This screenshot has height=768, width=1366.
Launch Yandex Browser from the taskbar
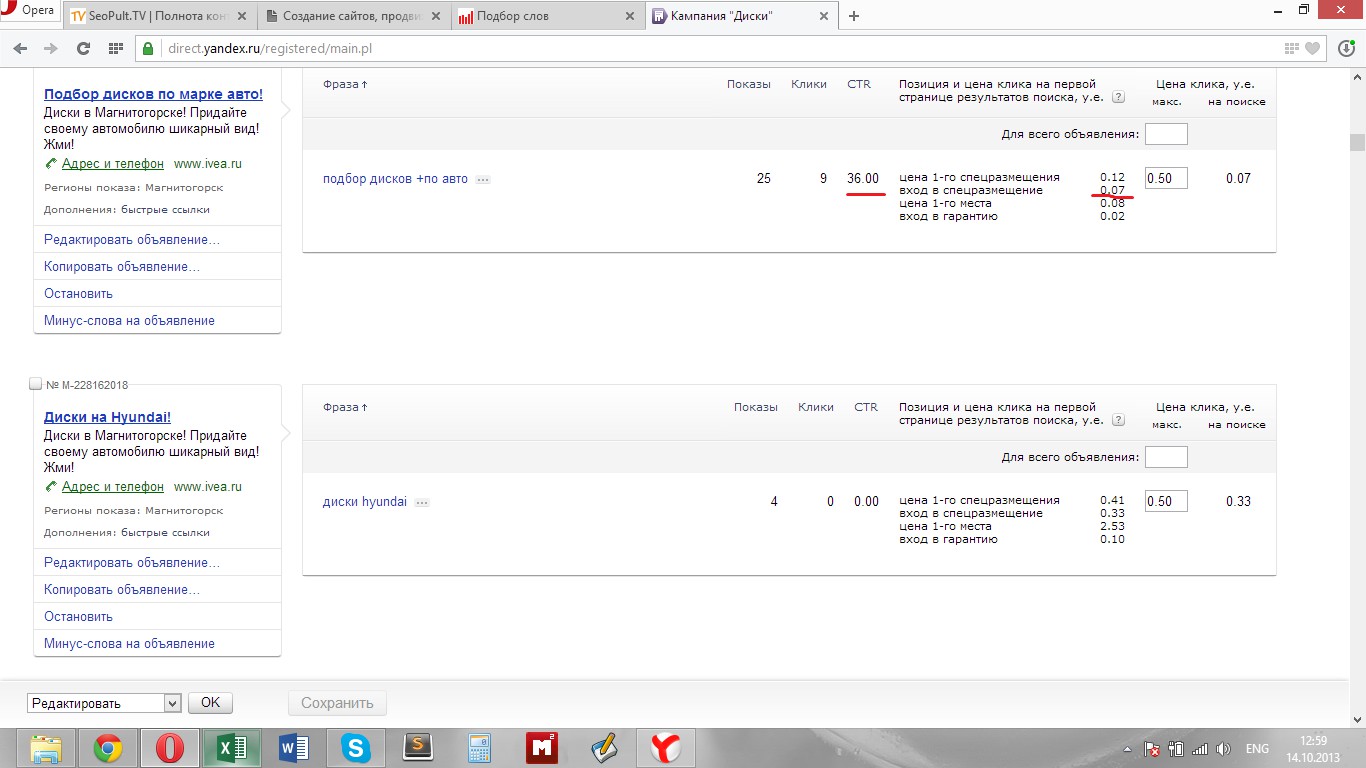point(665,748)
